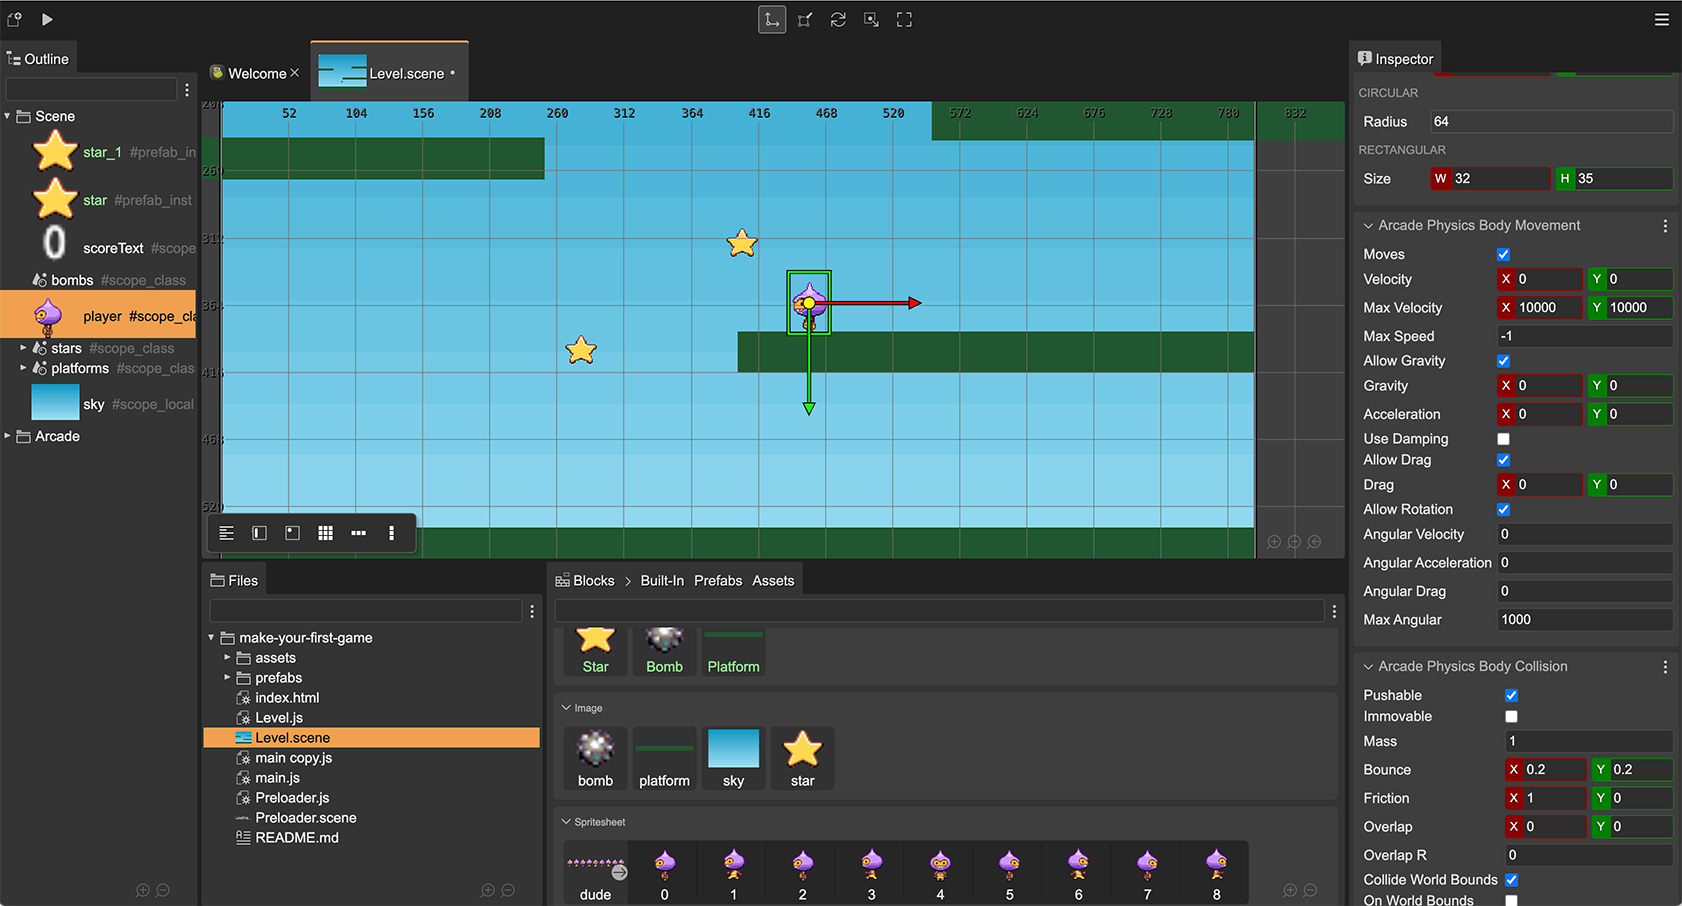Collapse Arcade Physics Body Collision section
The image size is (1682, 906).
1368,667
